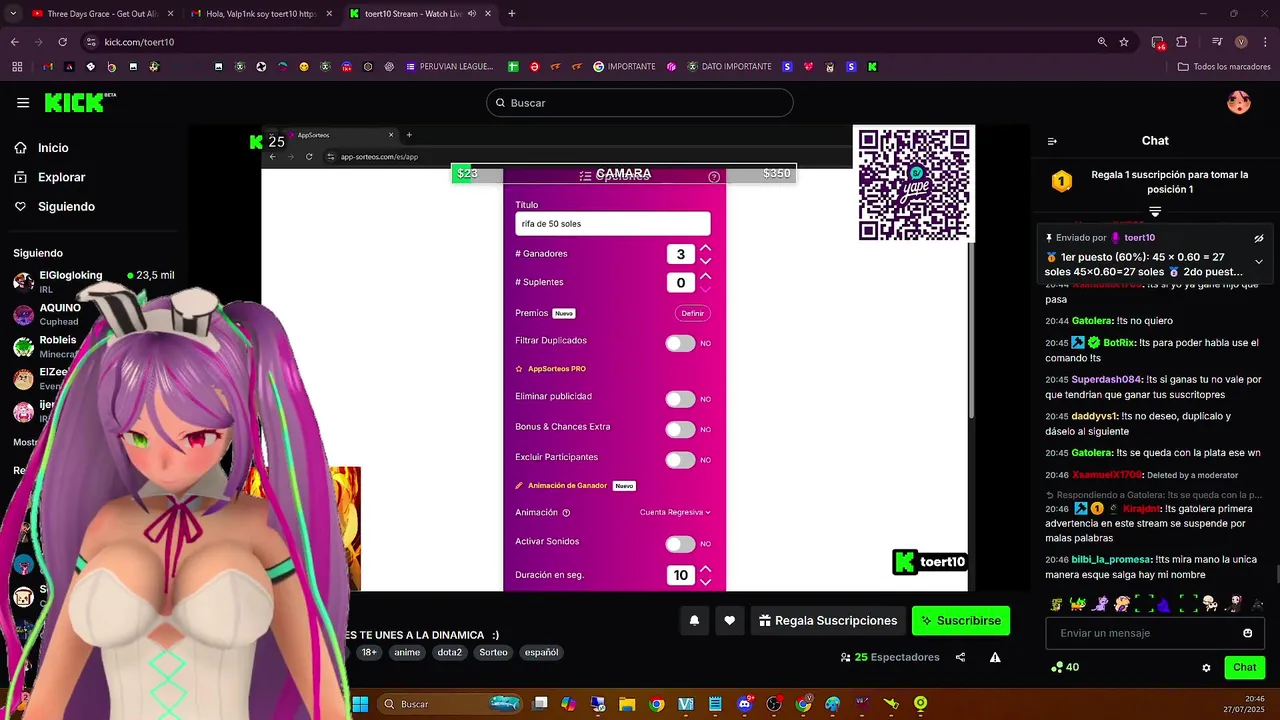Check the 40 channel points balance
The height and width of the screenshot is (720, 1280).
[x=1065, y=667]
